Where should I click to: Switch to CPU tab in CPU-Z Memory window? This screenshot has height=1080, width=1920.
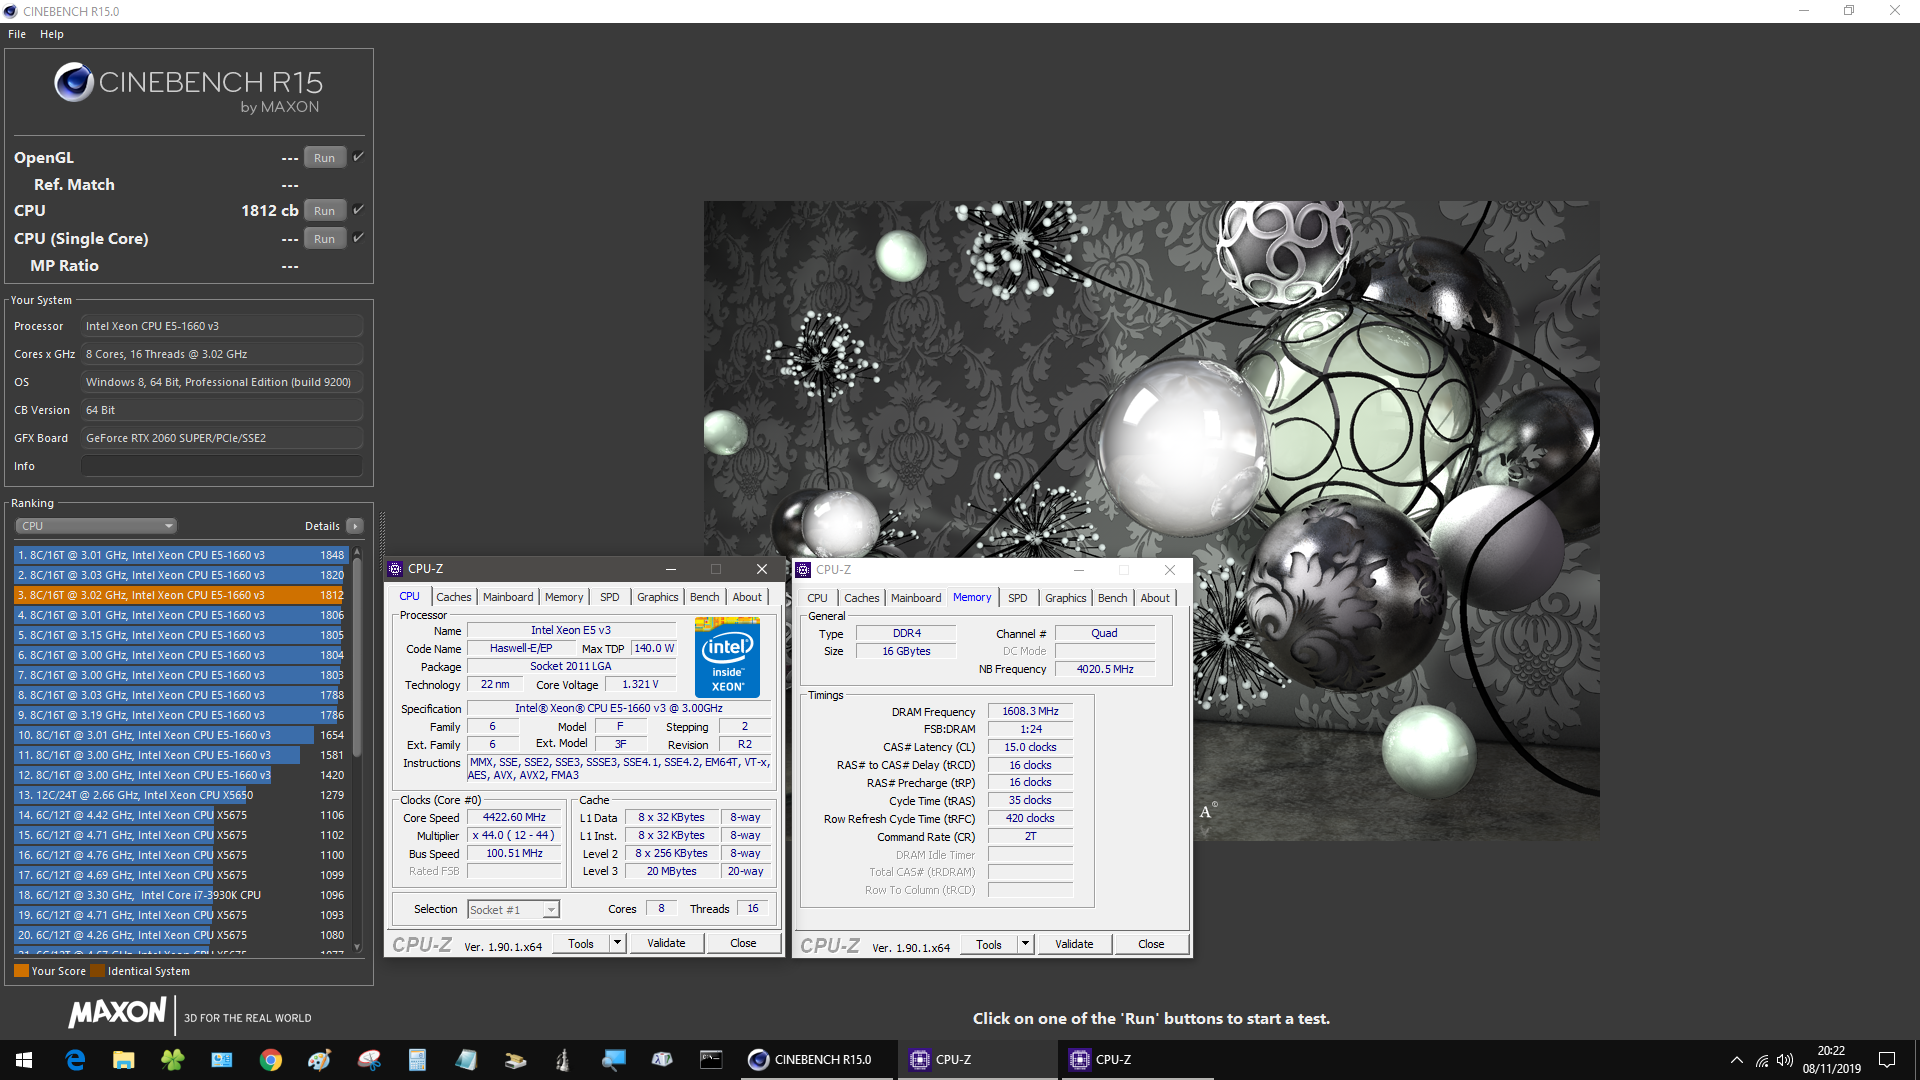click(817, 598)
